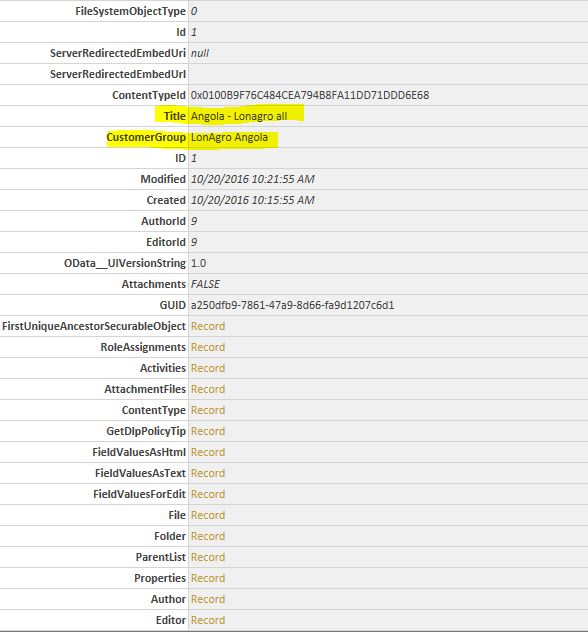Screen dimensions: 588x632
Task: Open the AttachmentFiles Record link
Action: [x=208, y=389]
